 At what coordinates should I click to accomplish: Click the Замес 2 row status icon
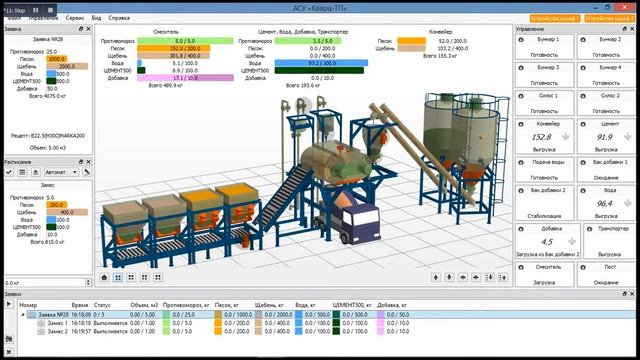click(x=41, y=331)
